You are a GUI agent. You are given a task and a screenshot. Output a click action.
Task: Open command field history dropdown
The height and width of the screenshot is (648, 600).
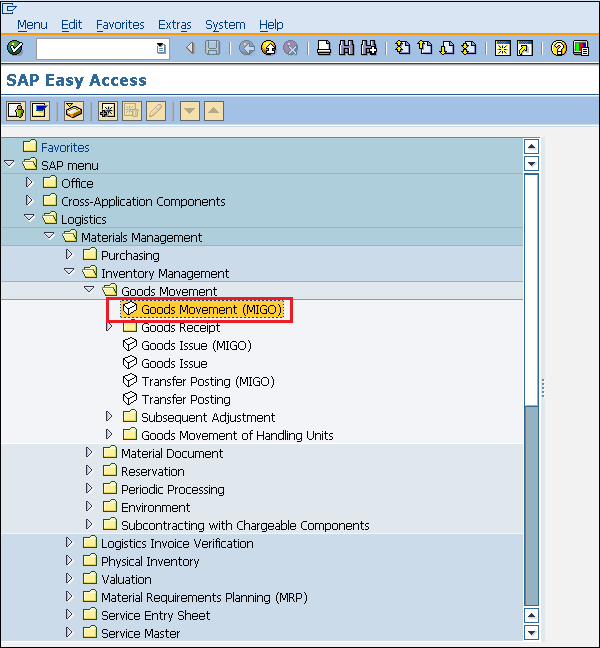[161, 48]
